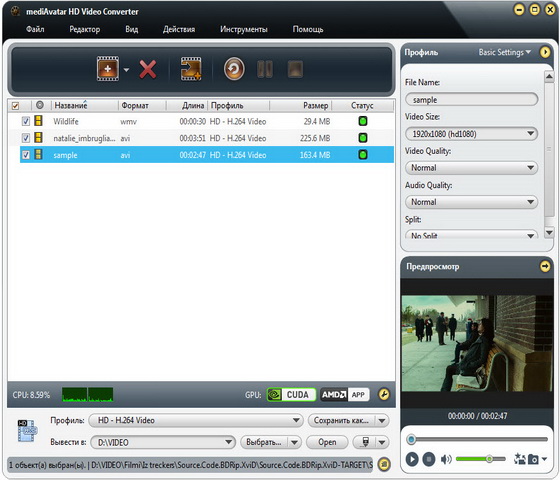Play the preview video

(x=412, y=459)
